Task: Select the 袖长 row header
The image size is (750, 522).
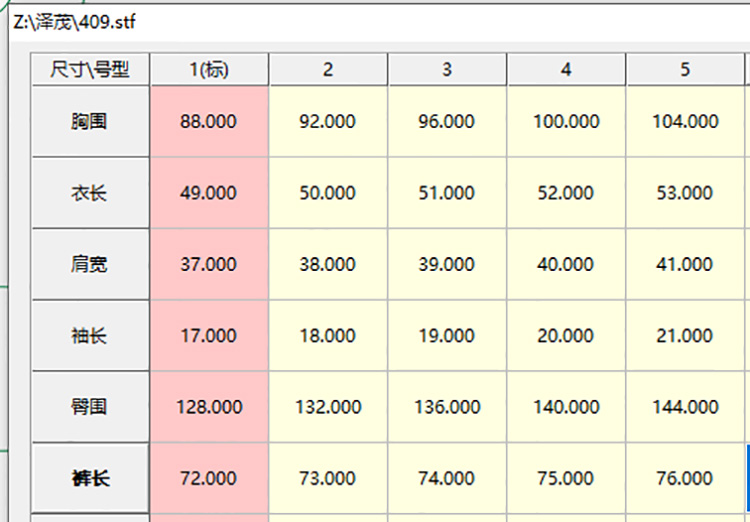Action: tap(90, 335)
